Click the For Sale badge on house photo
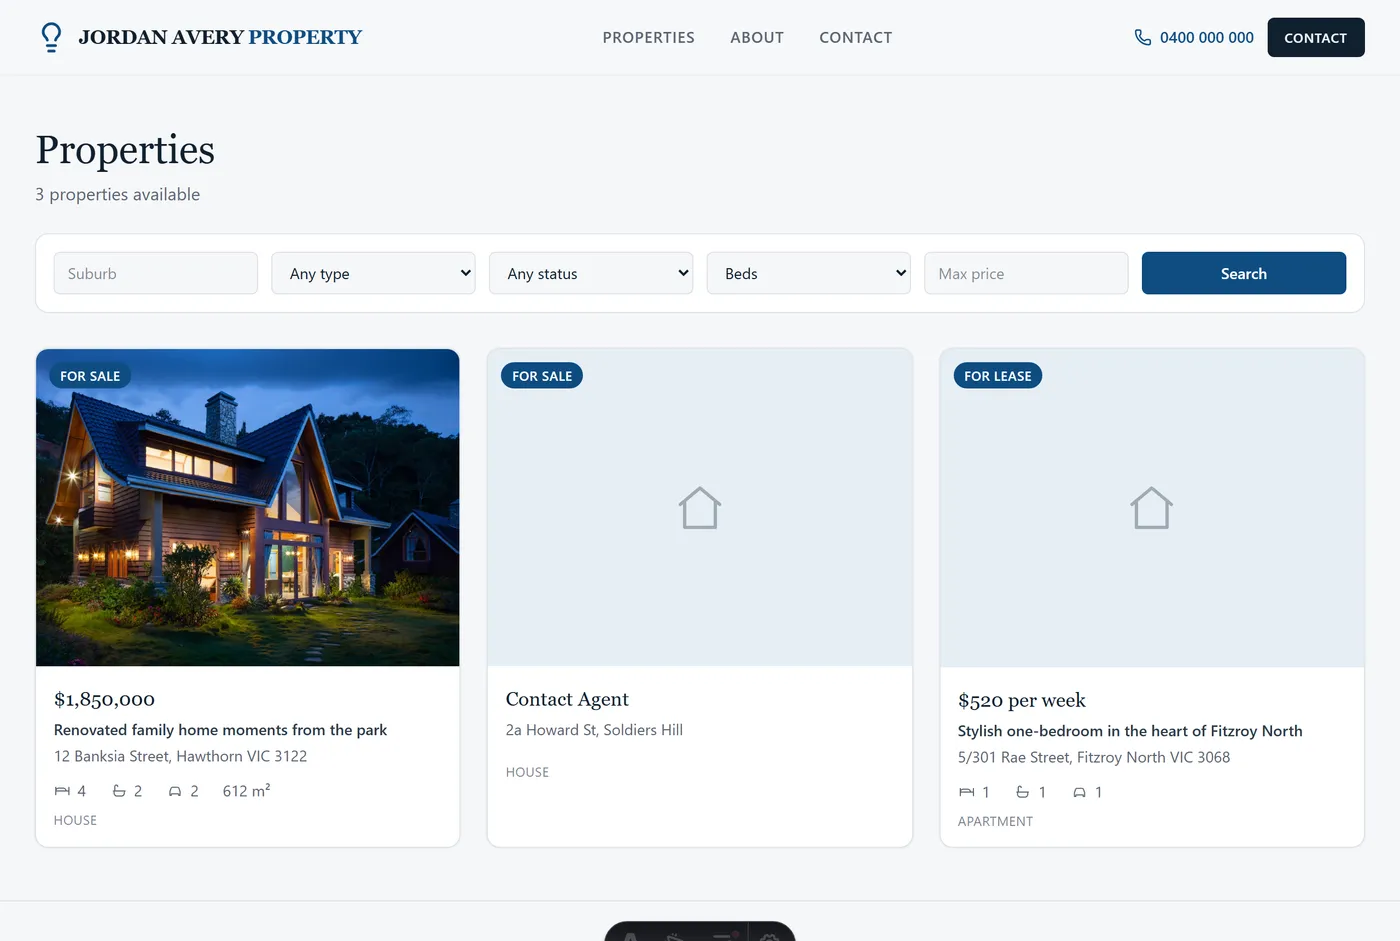Screen dimensions: 1400x941 point(90,376)
